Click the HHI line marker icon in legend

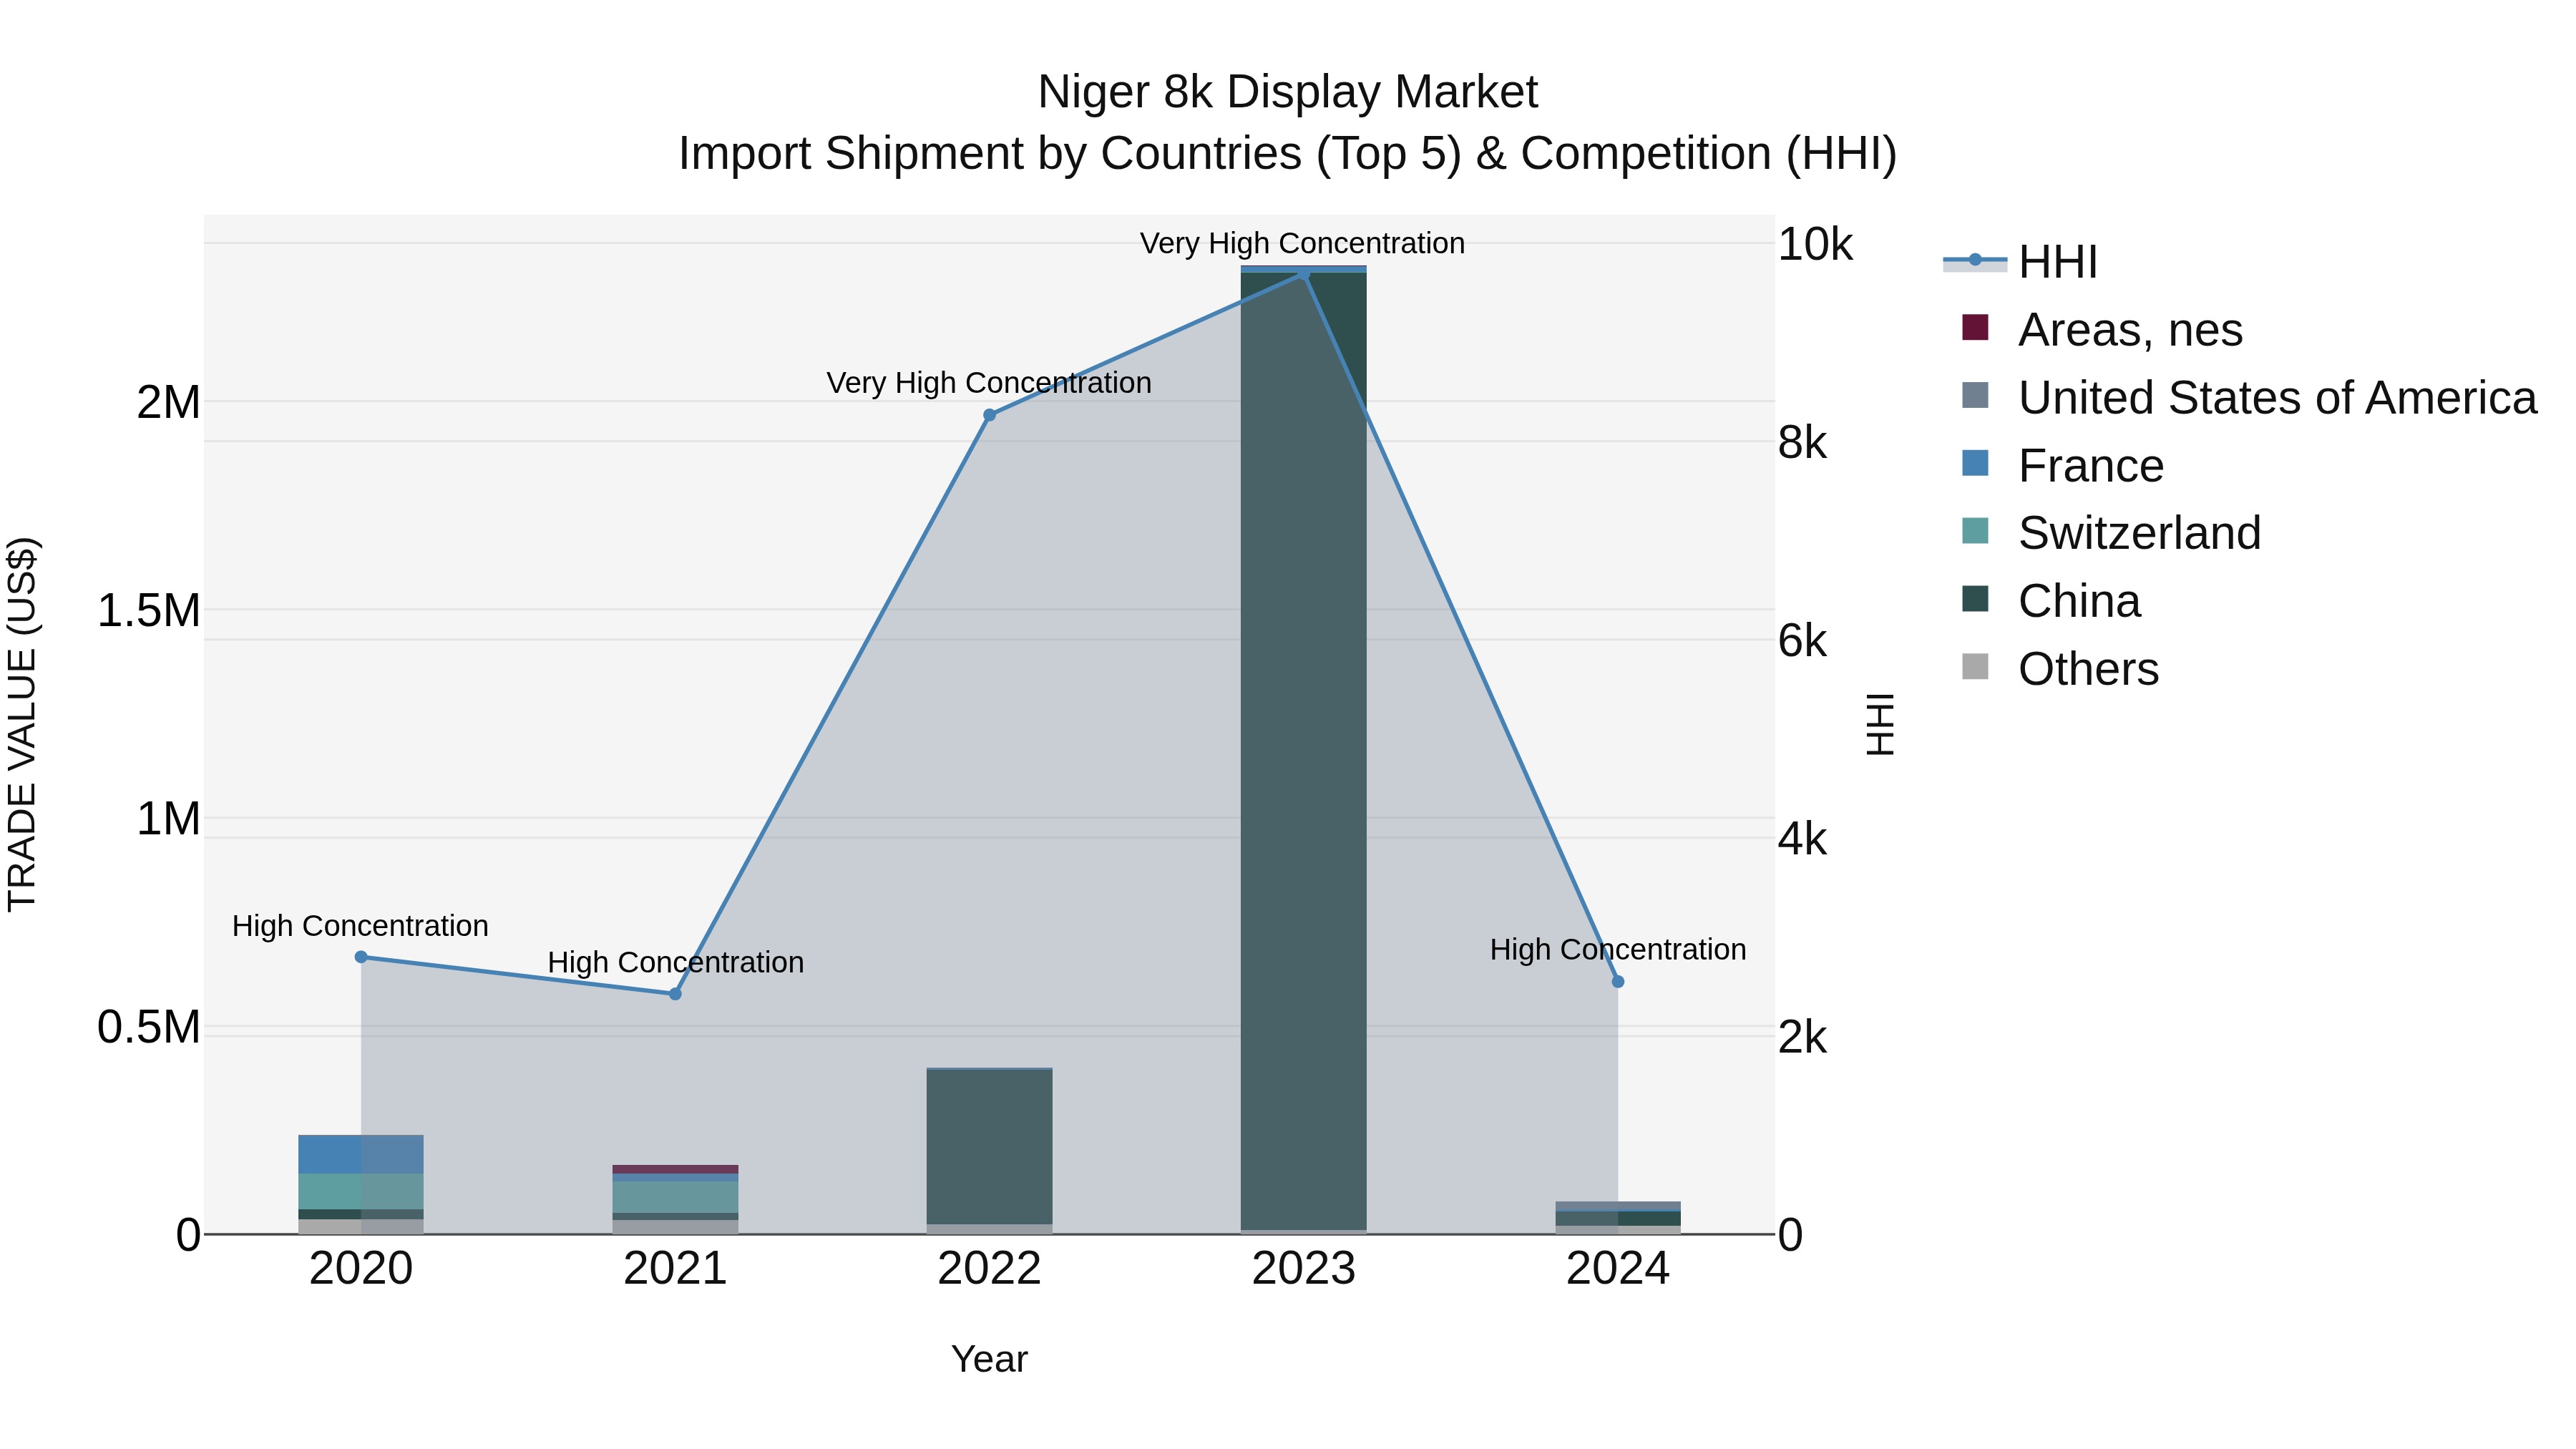1975,260
